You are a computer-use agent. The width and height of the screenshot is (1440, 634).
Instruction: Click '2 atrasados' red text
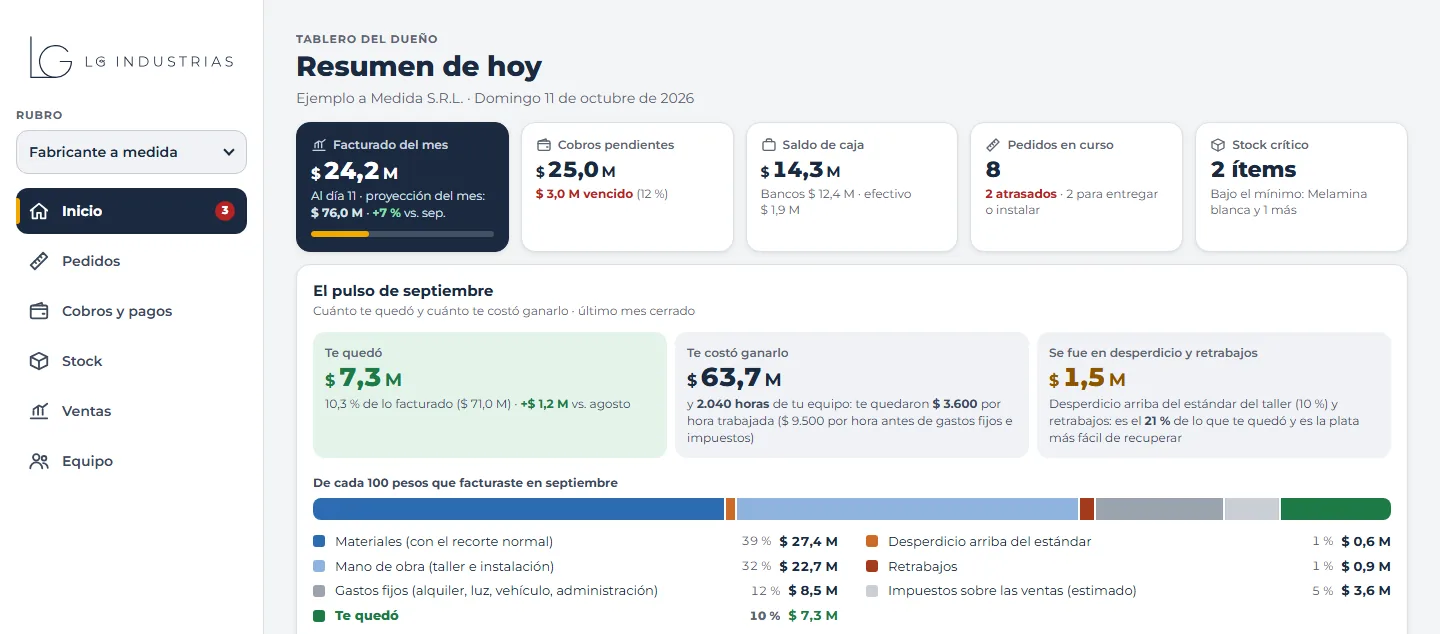(1019, 194)
